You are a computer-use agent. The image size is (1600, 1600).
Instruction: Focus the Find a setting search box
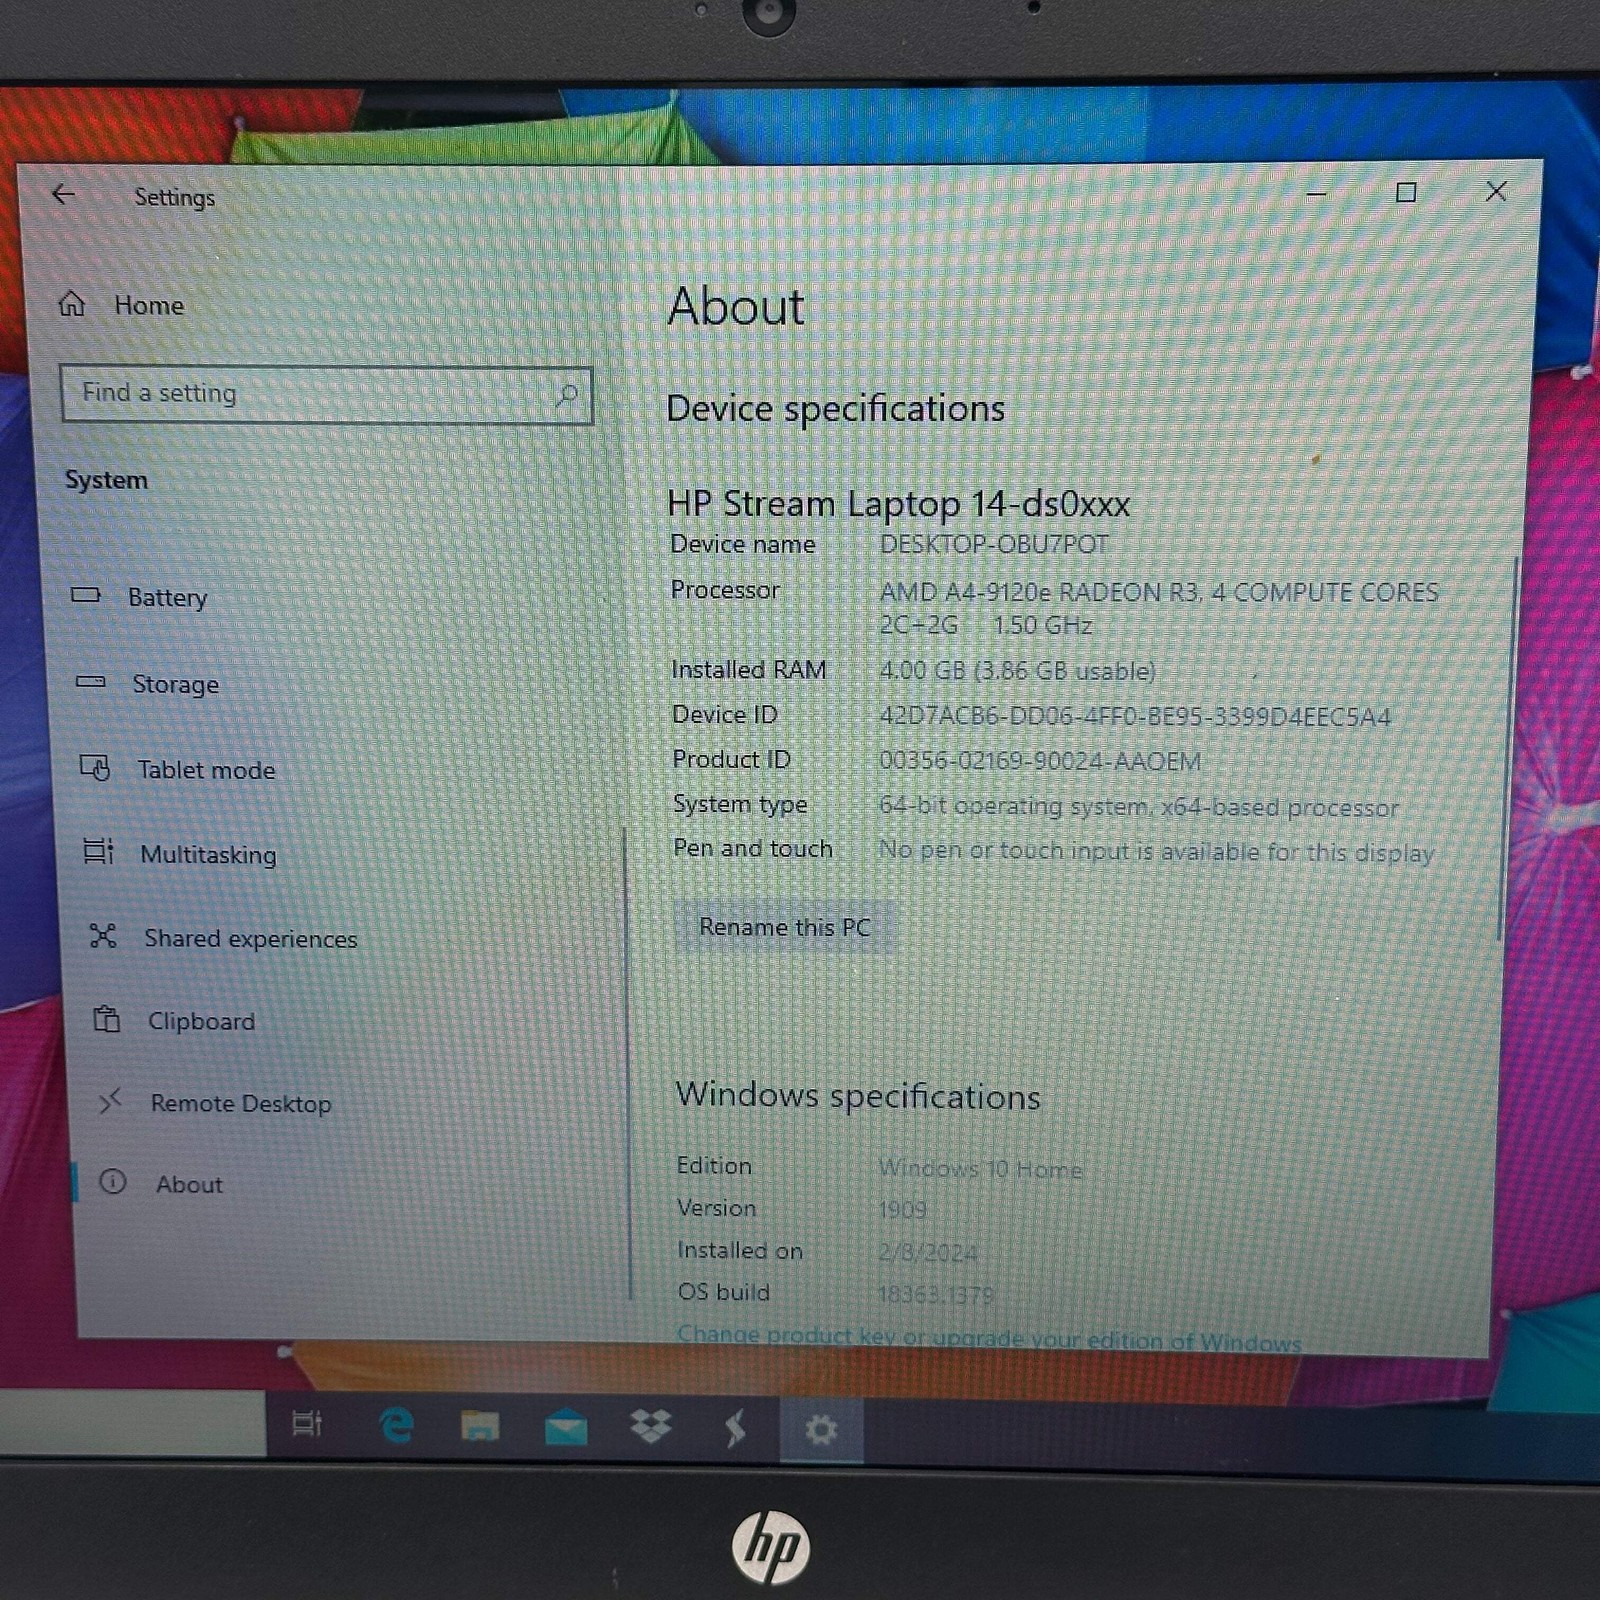click(x=326, y=395)
